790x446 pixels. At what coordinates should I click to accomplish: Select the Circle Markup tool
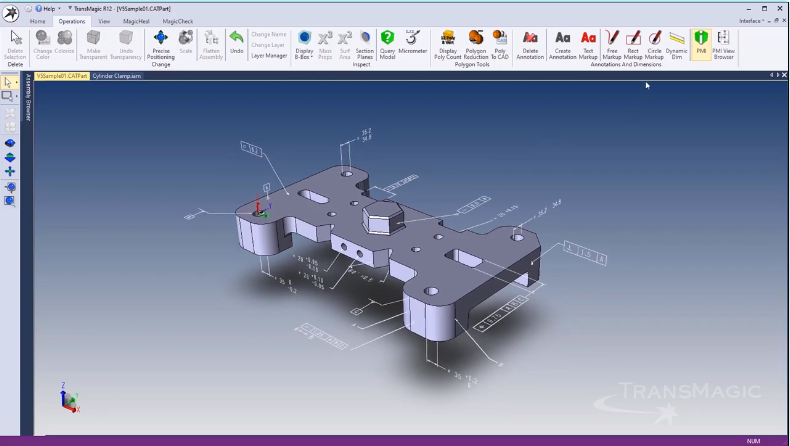tap(654, 44)
